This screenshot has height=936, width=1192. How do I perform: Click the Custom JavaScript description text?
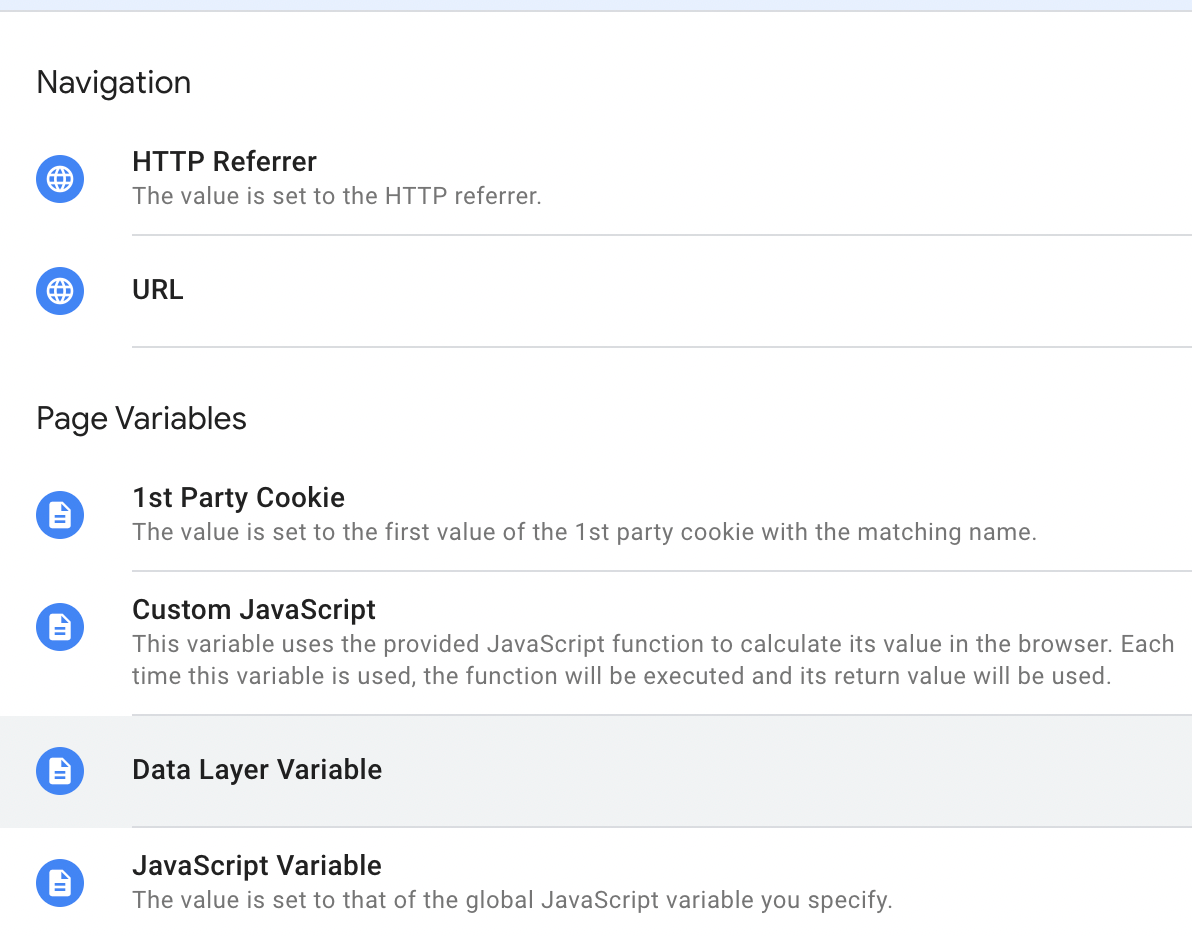[x=653, y=659]
